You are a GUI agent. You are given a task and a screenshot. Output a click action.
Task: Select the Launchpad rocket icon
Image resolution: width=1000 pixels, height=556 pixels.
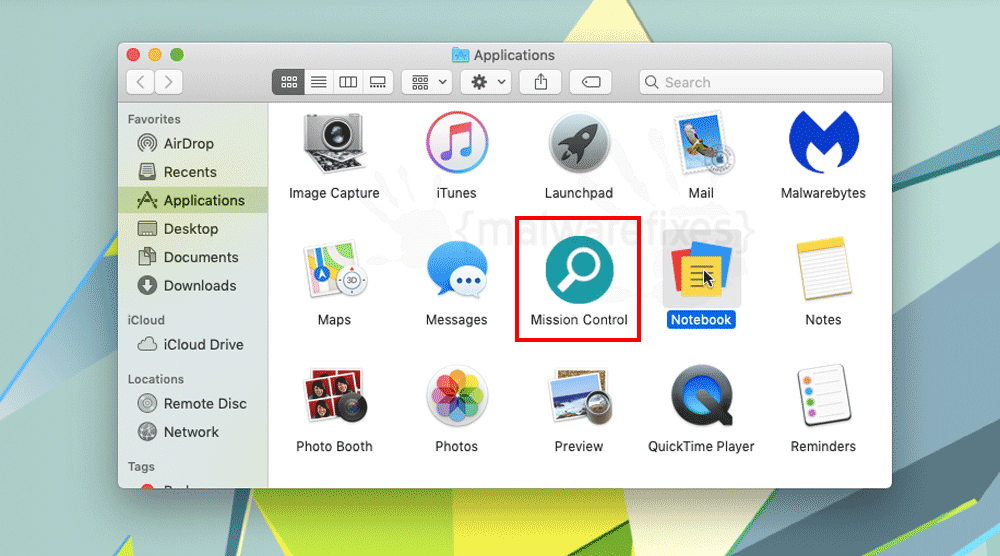click(x=578, y=143)
